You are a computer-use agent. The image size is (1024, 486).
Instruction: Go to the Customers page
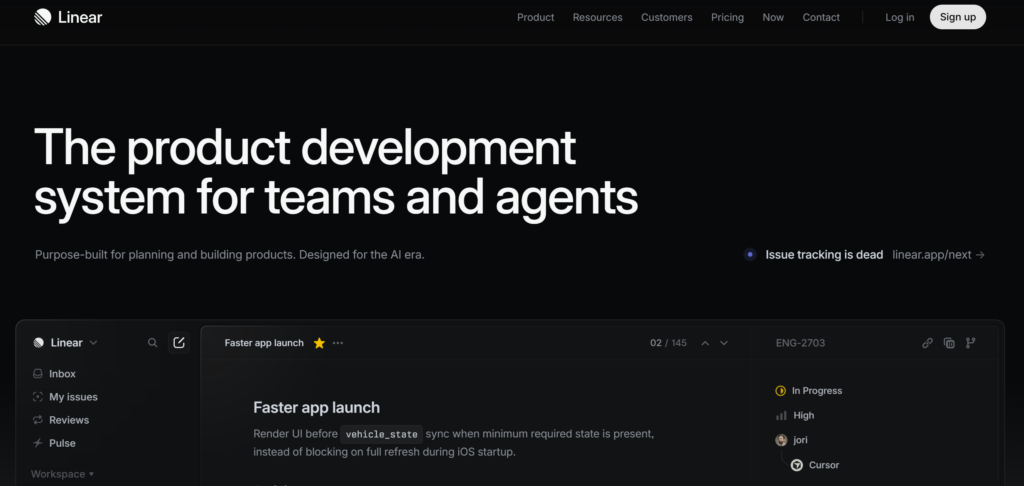click(x=667, y=18)
